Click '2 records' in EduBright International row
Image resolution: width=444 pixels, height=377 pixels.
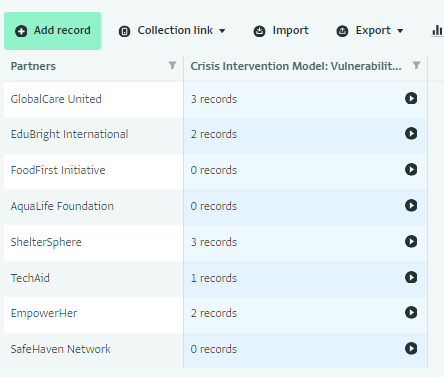pyautogui.click(x=214, y=134)
